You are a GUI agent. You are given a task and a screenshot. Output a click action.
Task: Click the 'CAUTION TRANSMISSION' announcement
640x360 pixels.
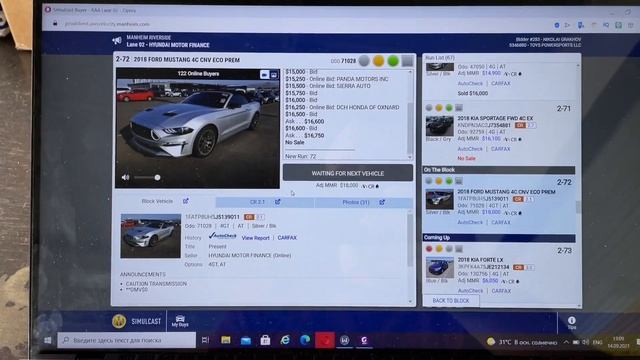pyautogui.click(x=156, y=284)
